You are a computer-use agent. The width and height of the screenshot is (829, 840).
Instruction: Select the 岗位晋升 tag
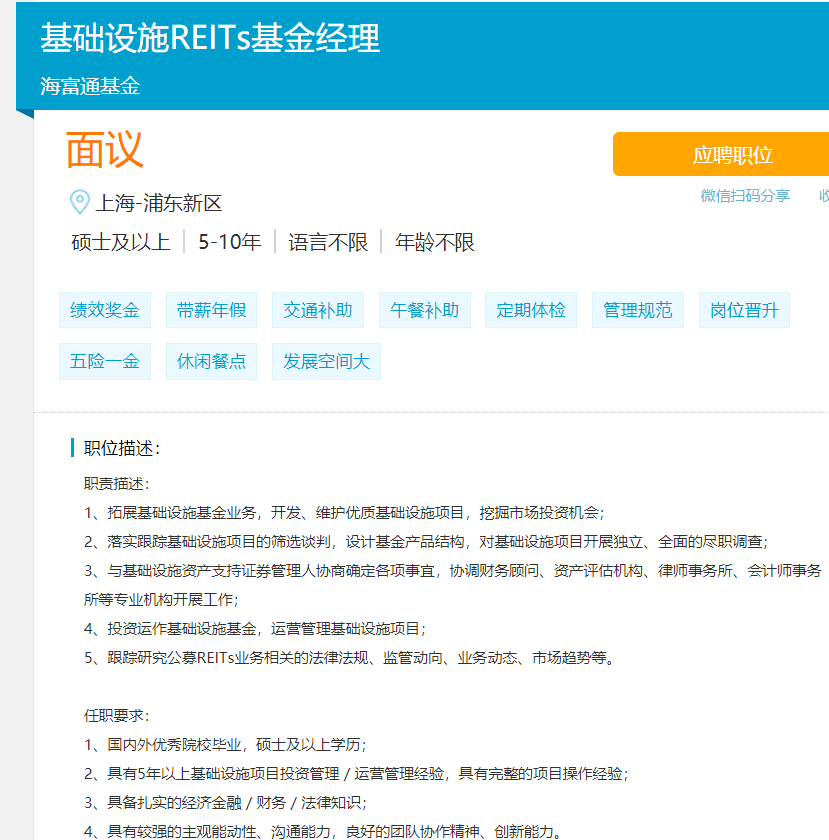(x=743, y=309)
